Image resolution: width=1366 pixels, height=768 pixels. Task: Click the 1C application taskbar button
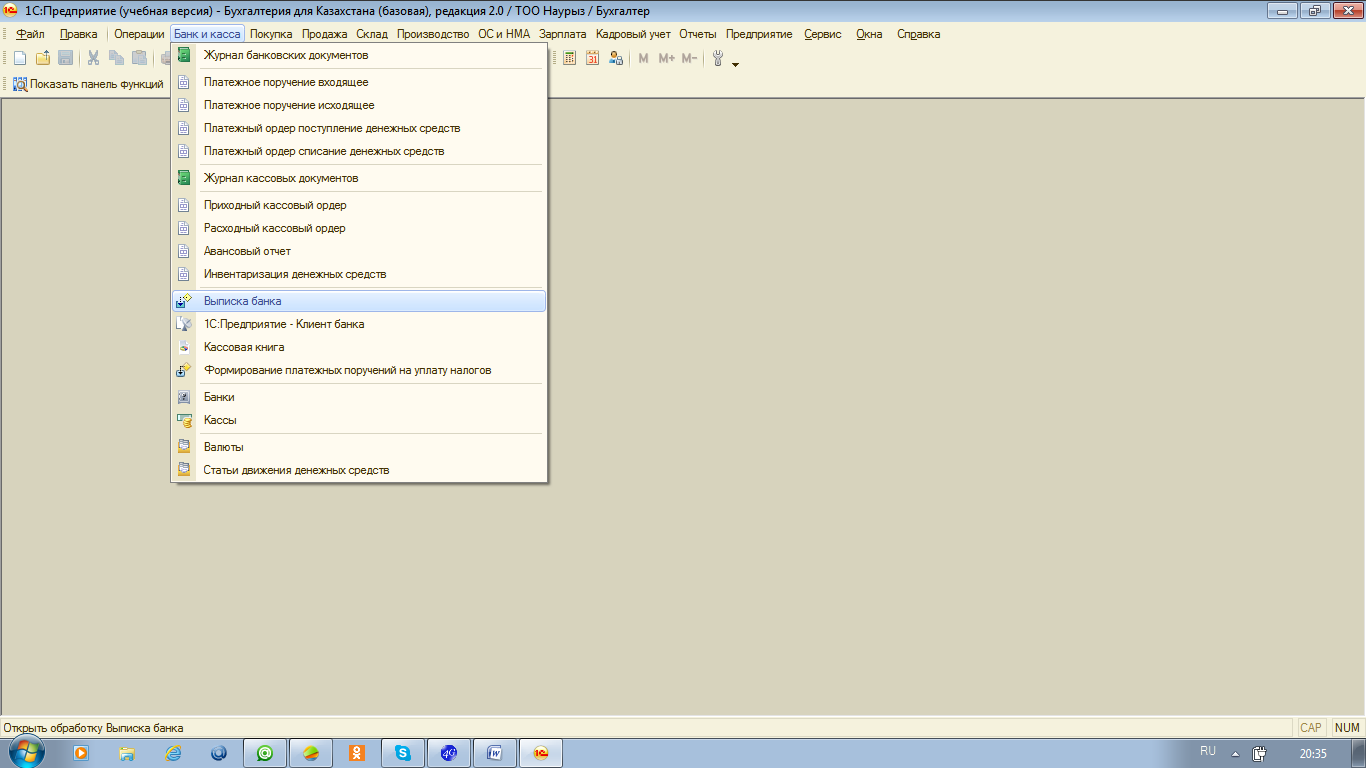tap(541, 752)
